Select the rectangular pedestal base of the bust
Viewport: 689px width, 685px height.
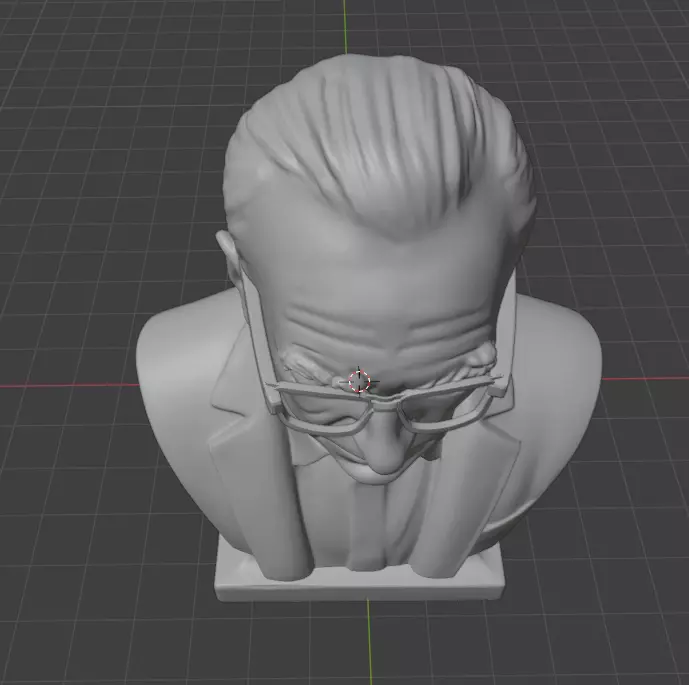359,579
